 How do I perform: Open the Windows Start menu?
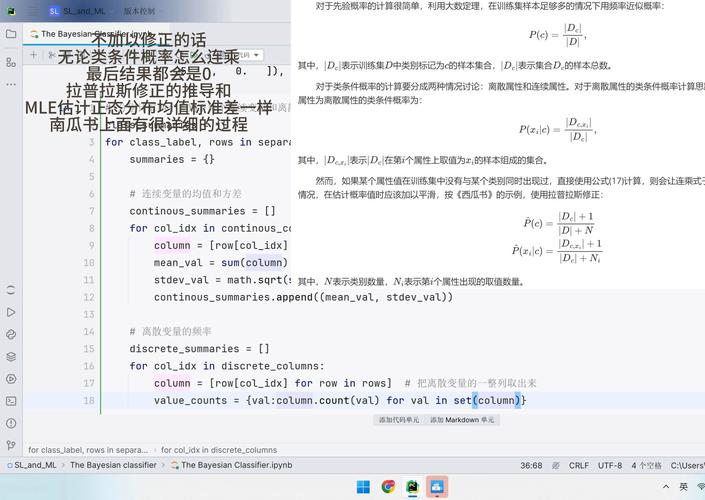click(x=363, y=487)
